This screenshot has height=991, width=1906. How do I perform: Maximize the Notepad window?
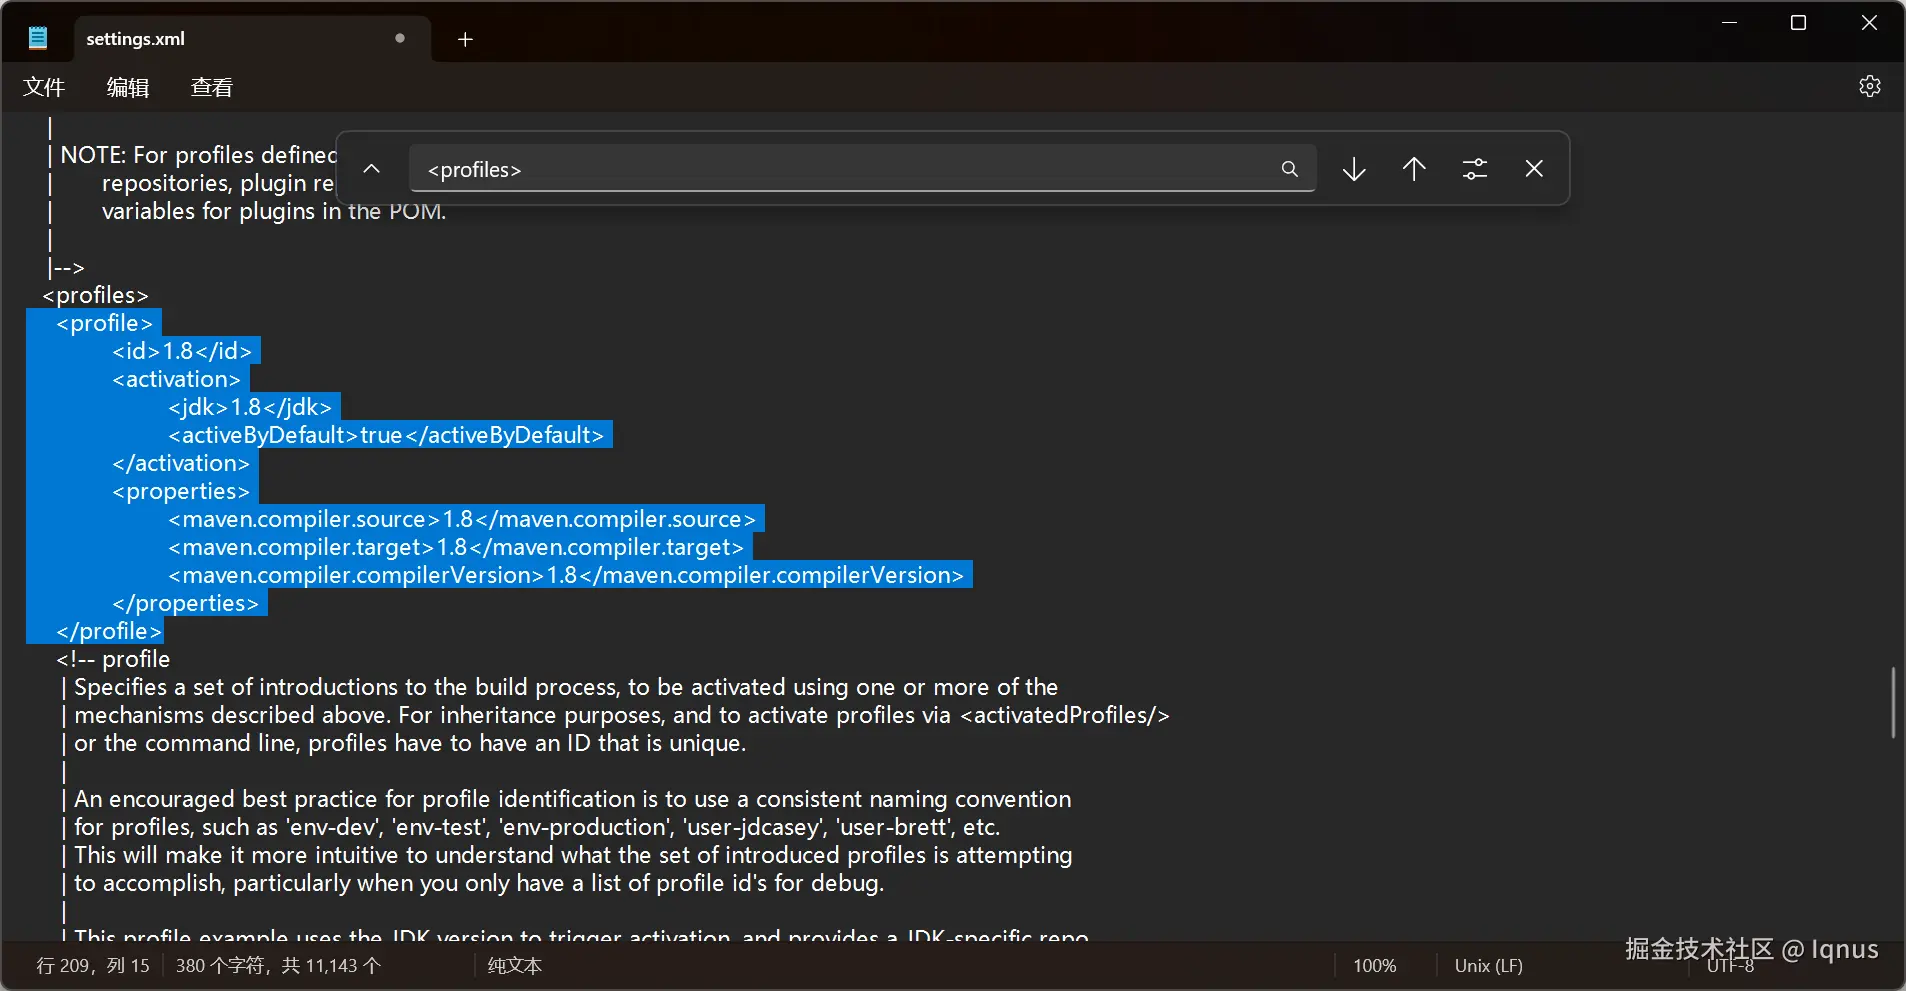pyautogui.click(x=1798, y=23)
